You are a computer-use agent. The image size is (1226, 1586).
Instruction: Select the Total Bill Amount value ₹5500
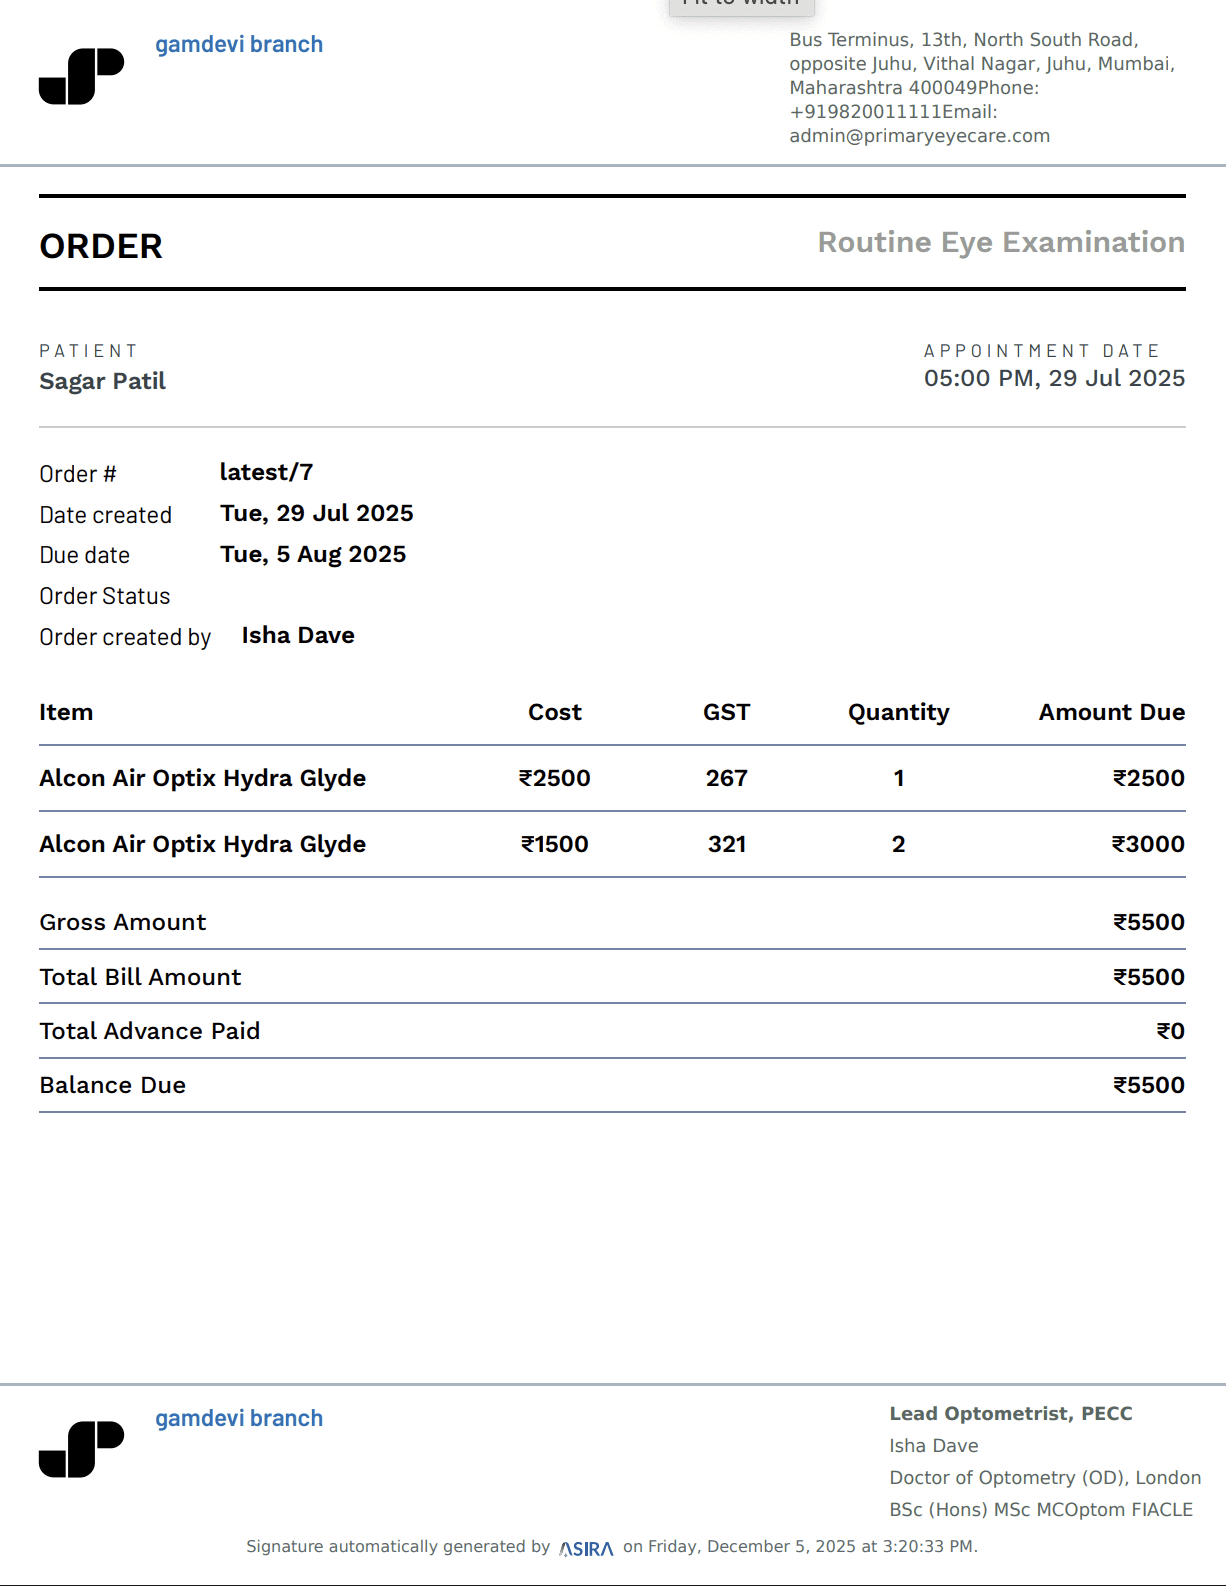point(1149,977)
